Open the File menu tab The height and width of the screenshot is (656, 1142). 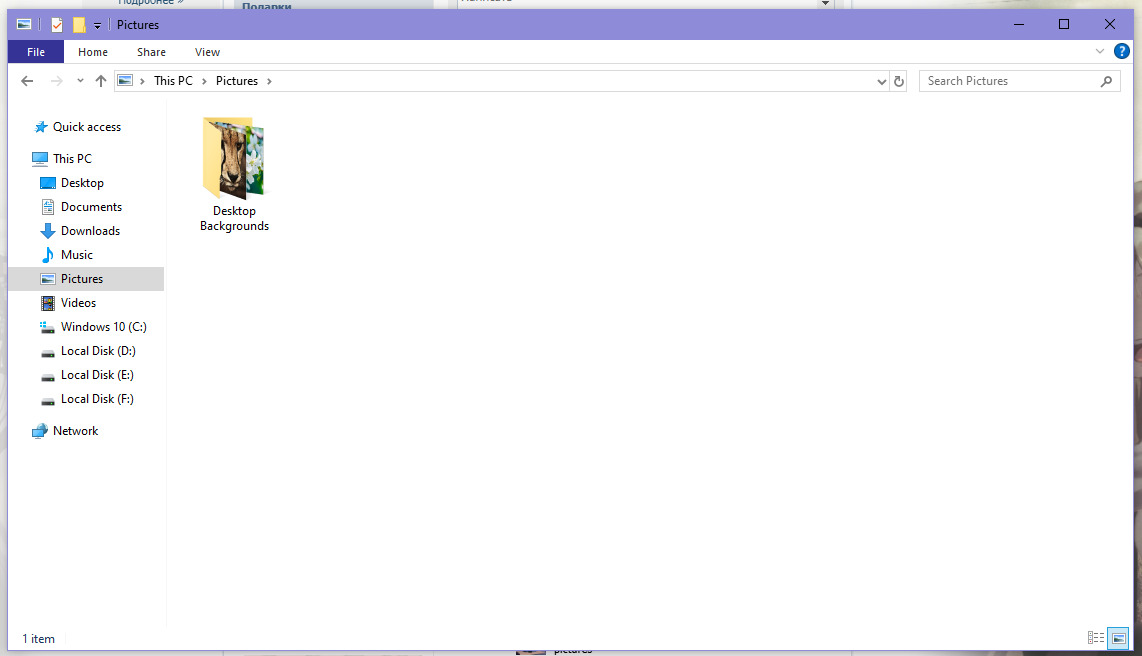click(x=36, y=52)
